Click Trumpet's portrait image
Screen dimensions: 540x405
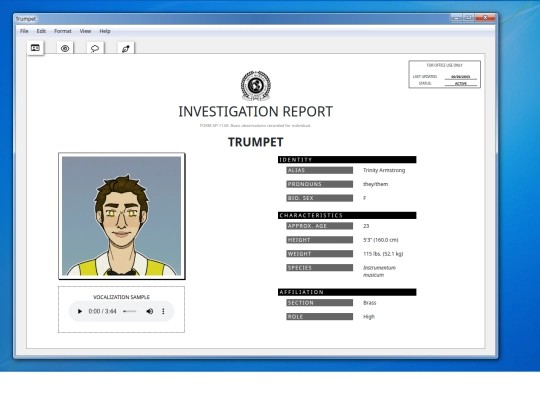(122, 216)
